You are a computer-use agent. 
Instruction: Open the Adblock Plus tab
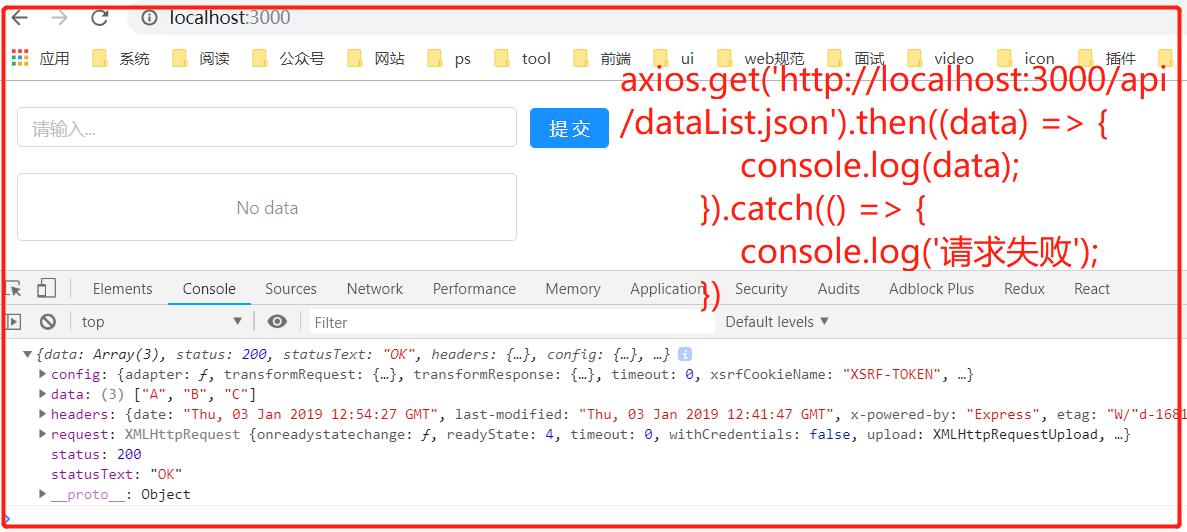coord(932,288)
